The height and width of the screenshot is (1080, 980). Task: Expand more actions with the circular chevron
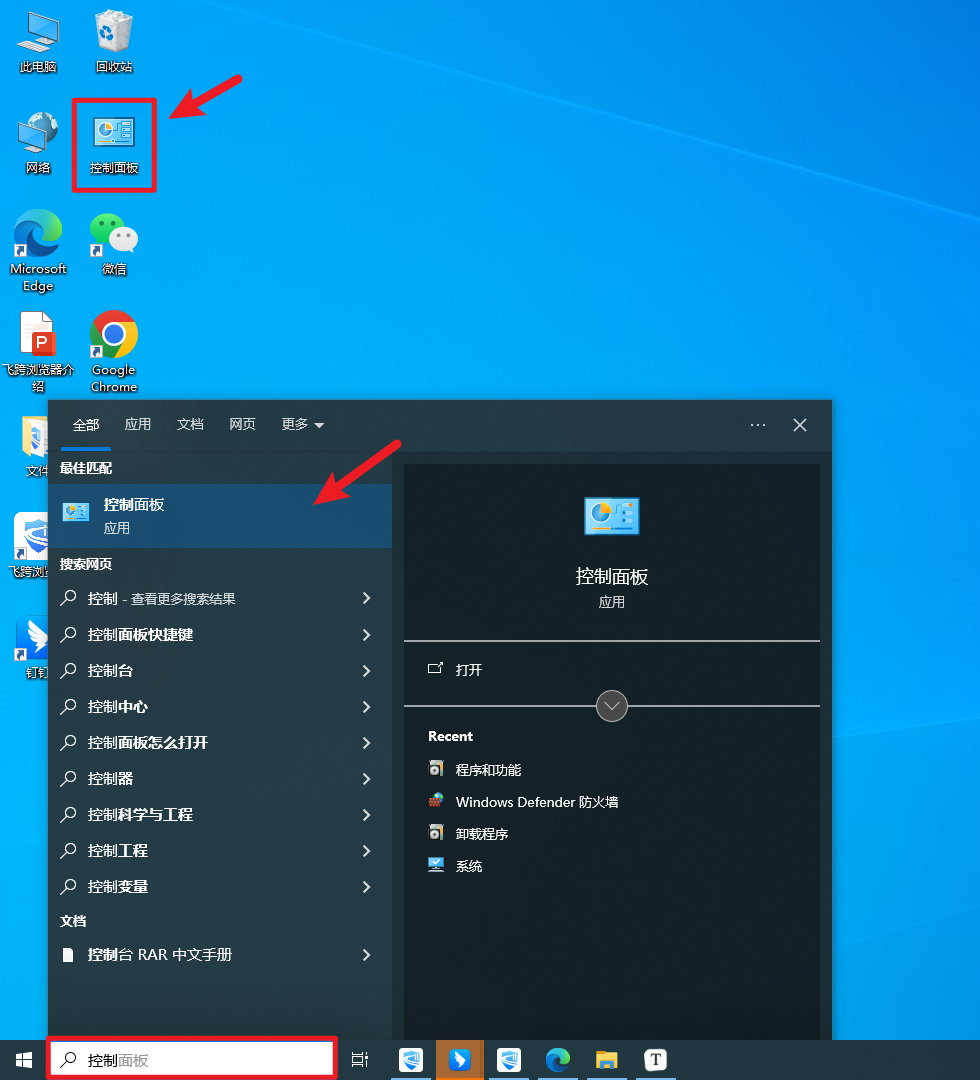(x=612, y=706)
